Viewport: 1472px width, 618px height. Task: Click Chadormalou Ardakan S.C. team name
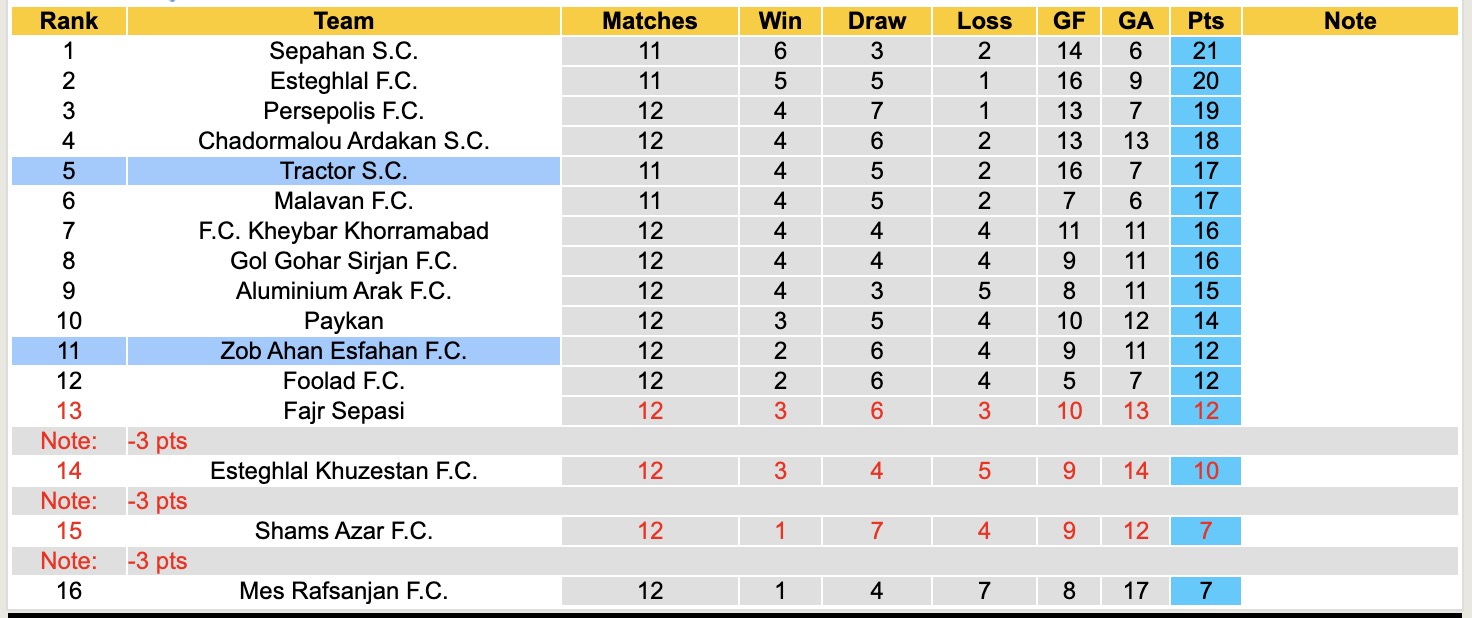(x=343, y=141)
